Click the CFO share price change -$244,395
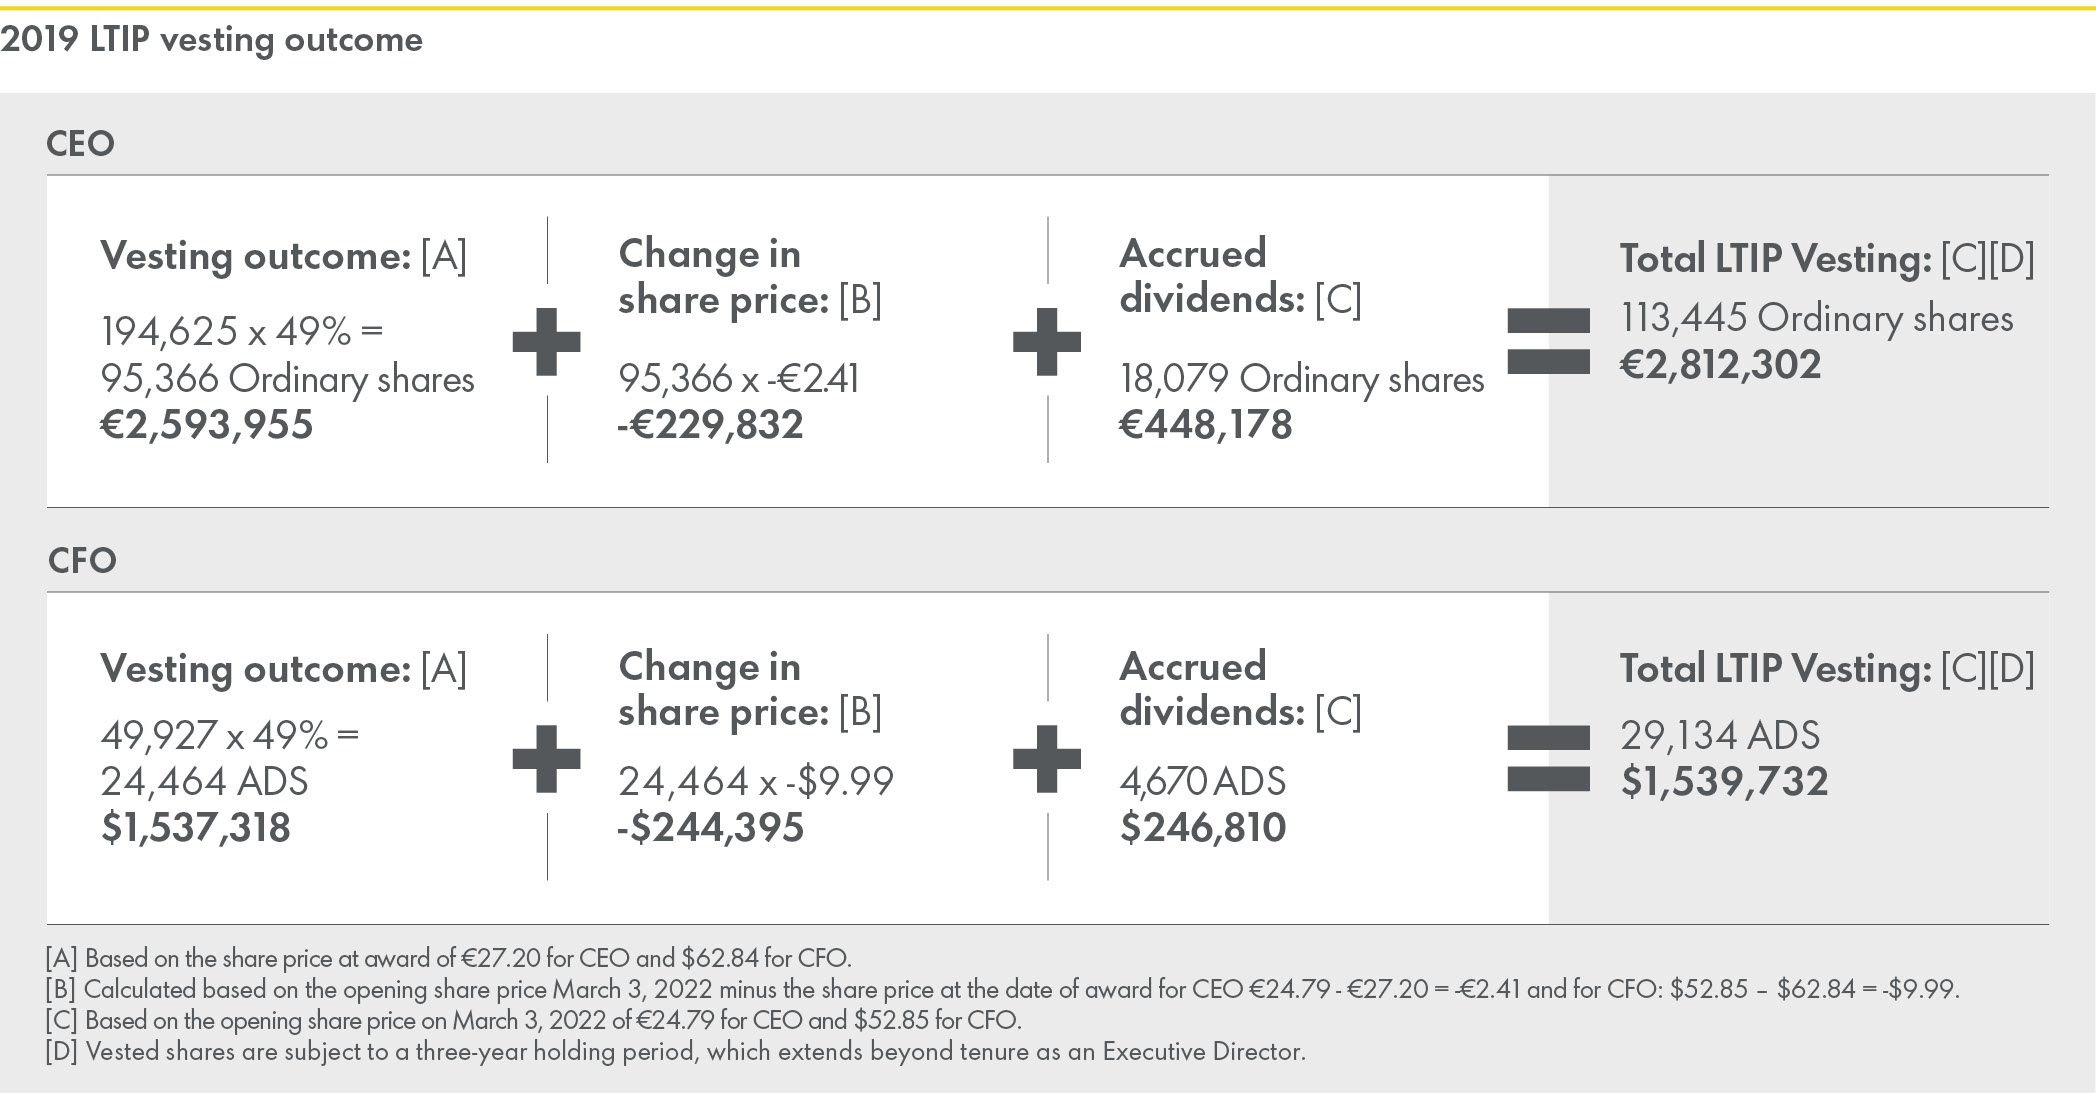Screen dimensions: 2096x1093 pos(710,828)
